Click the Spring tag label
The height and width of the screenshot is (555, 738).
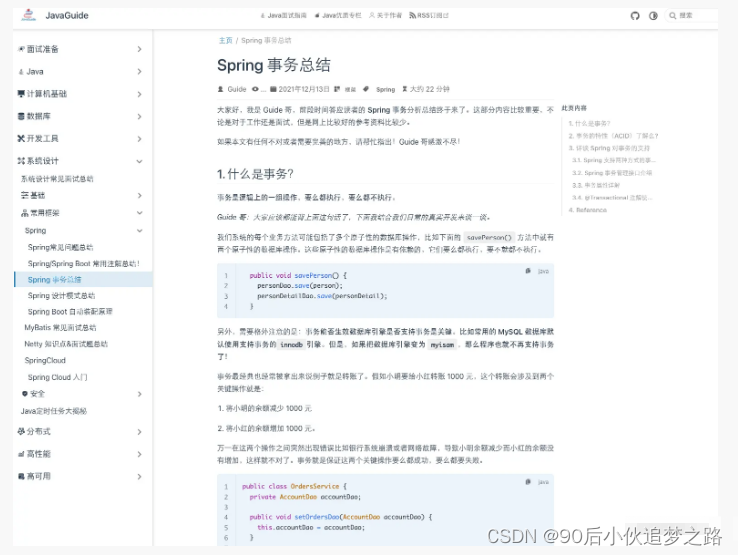point(385,89)
